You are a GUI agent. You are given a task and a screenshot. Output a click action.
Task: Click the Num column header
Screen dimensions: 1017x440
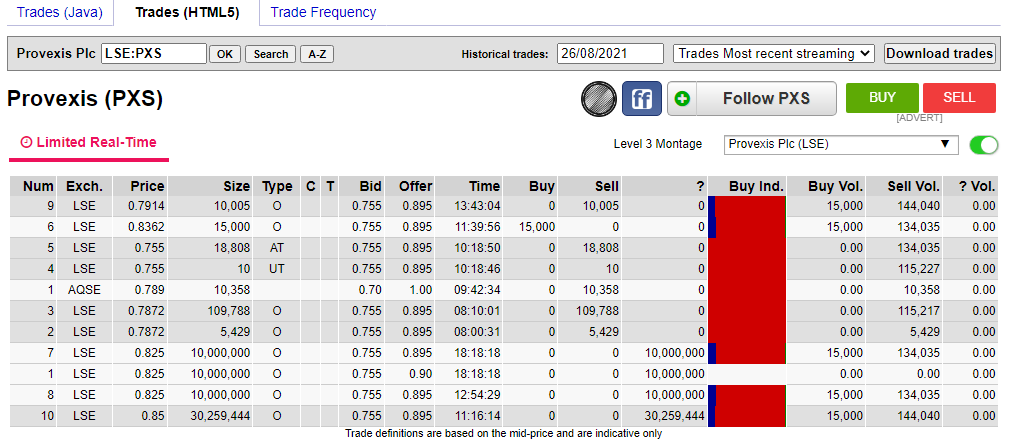pos(33,186)
